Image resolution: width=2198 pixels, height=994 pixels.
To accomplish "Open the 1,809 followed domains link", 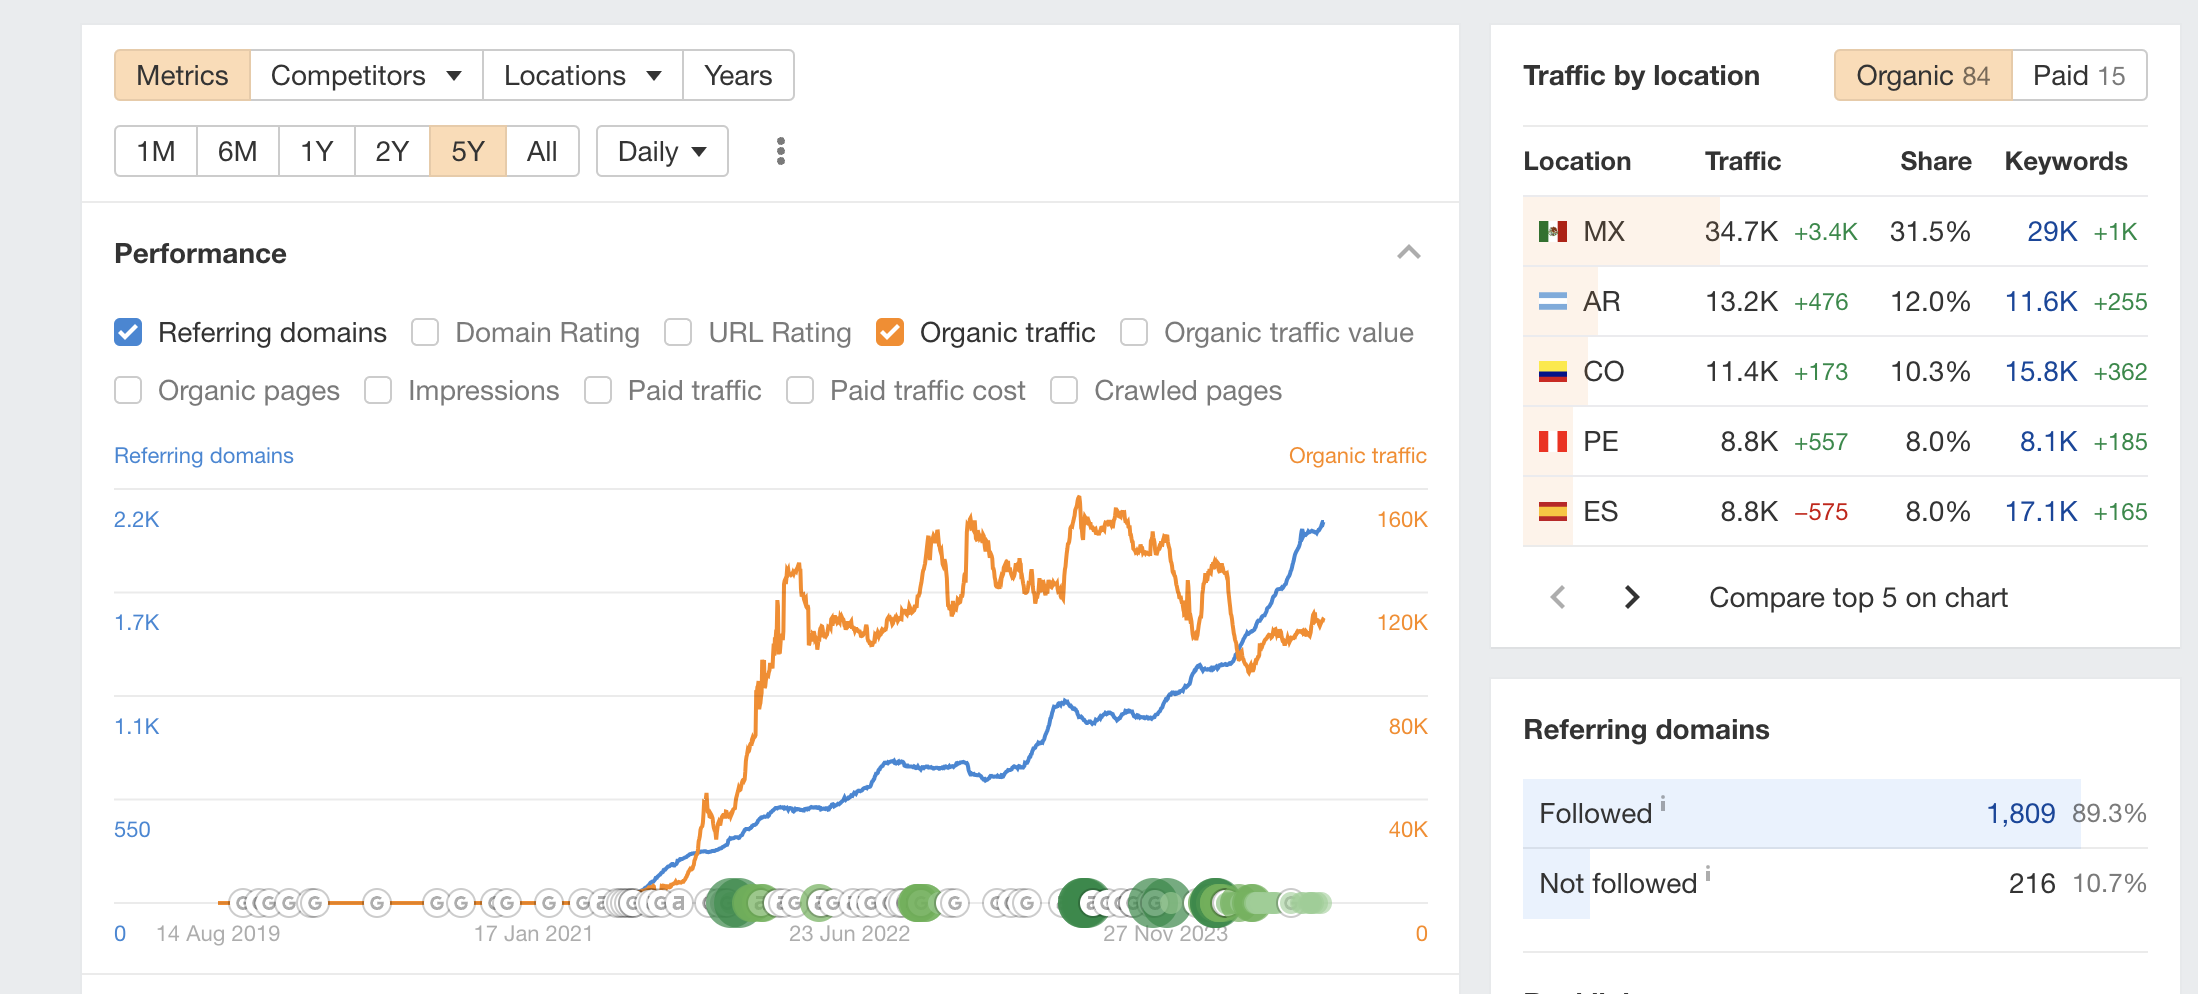I will (x=2020, y=813).
